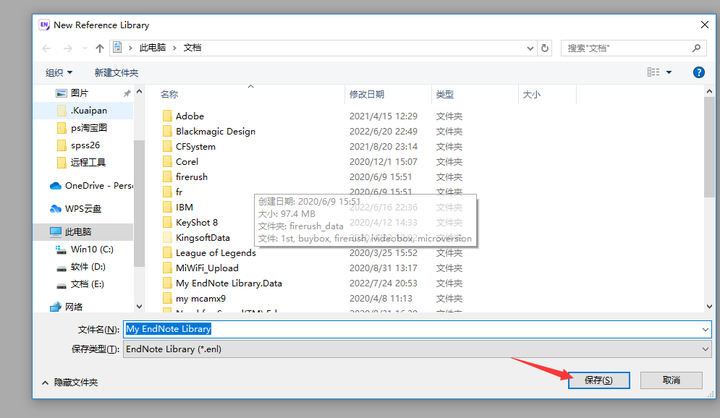This screenshot has width=720, height=418.
Task: Select the KeyShot 8 folder
Action: tap(197, 222)
